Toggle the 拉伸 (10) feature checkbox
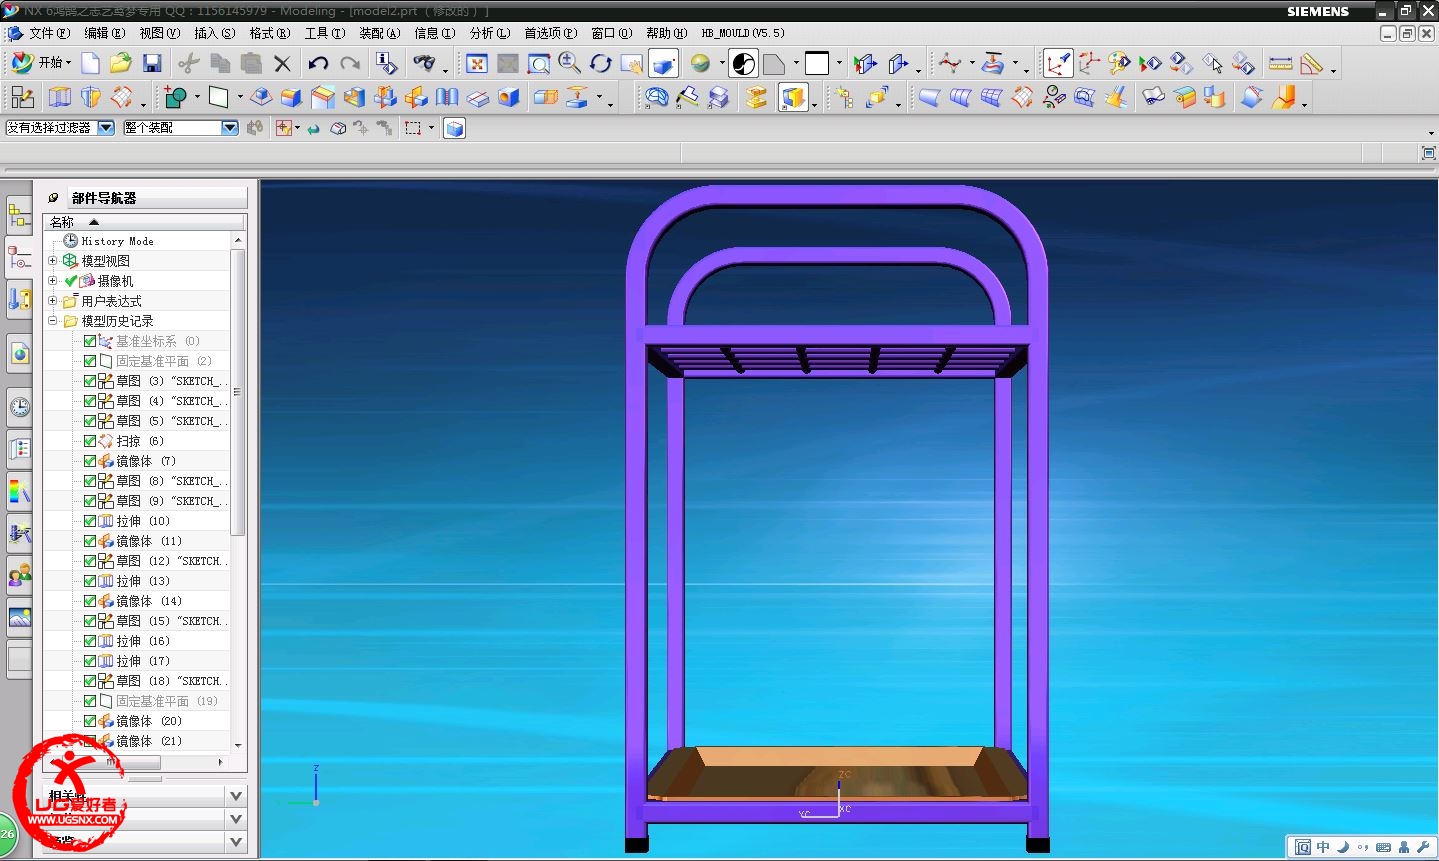 tap(90, 521)
